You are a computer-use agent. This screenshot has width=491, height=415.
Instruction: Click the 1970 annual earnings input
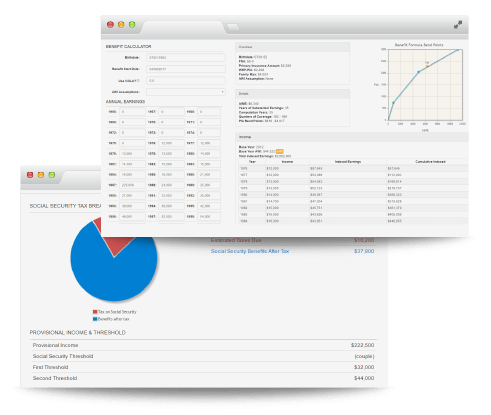click(171, 122)
